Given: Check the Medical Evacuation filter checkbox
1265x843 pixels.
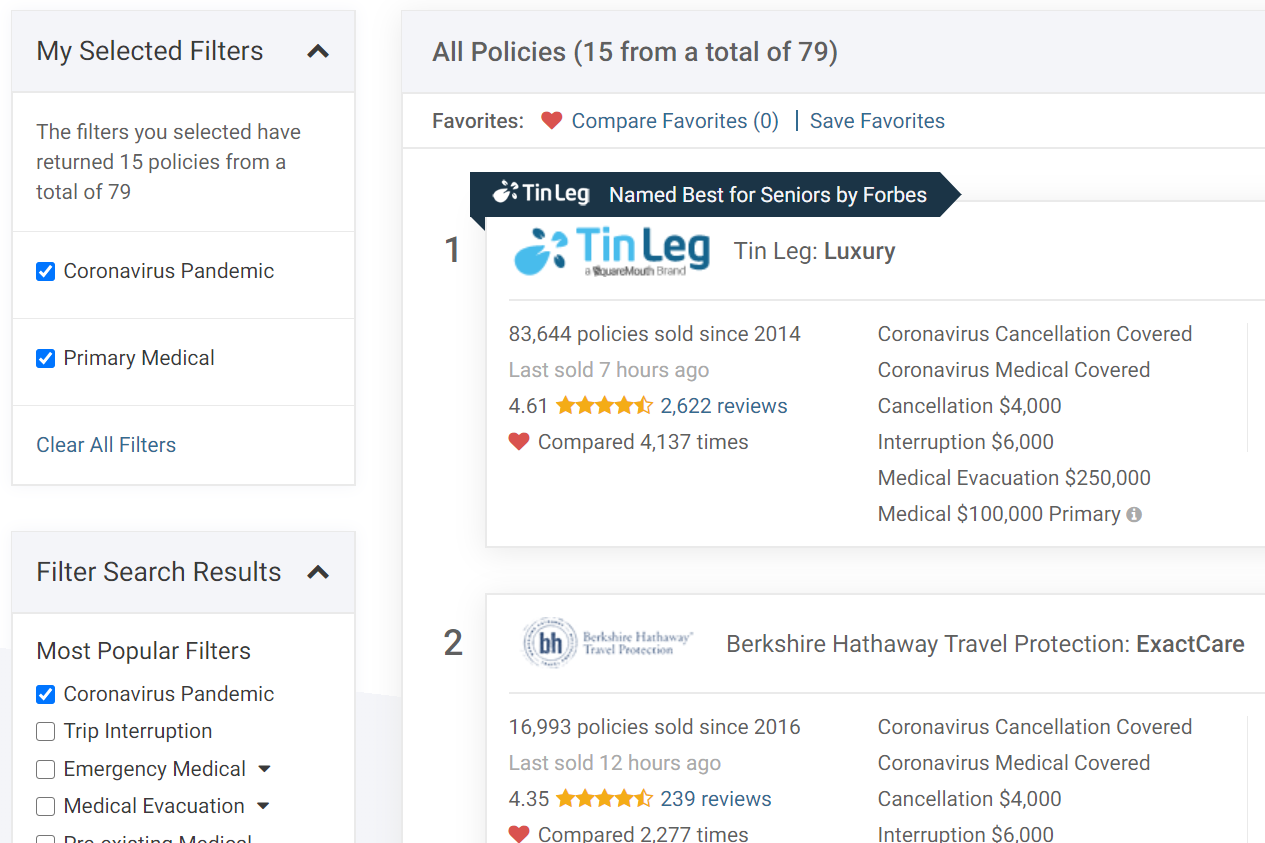Looking at the screenshot, I should (45, 806).
